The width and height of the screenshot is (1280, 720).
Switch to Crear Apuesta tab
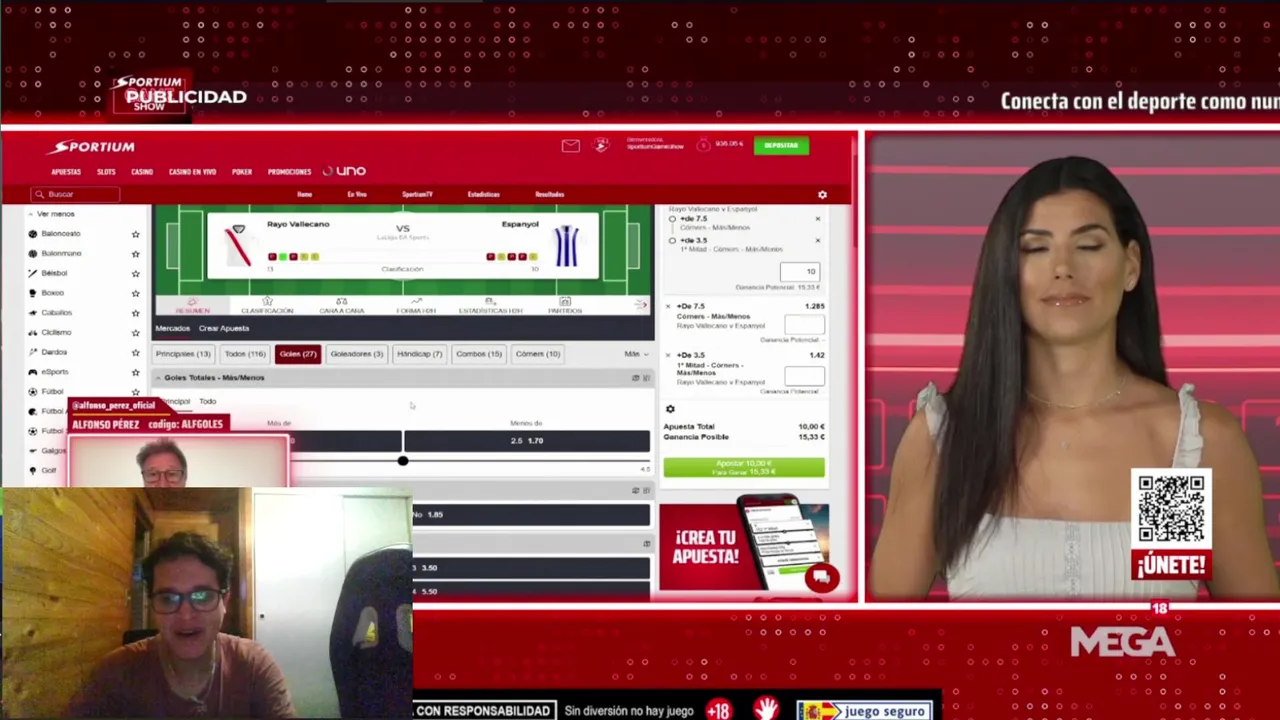(x=224, y=328)
